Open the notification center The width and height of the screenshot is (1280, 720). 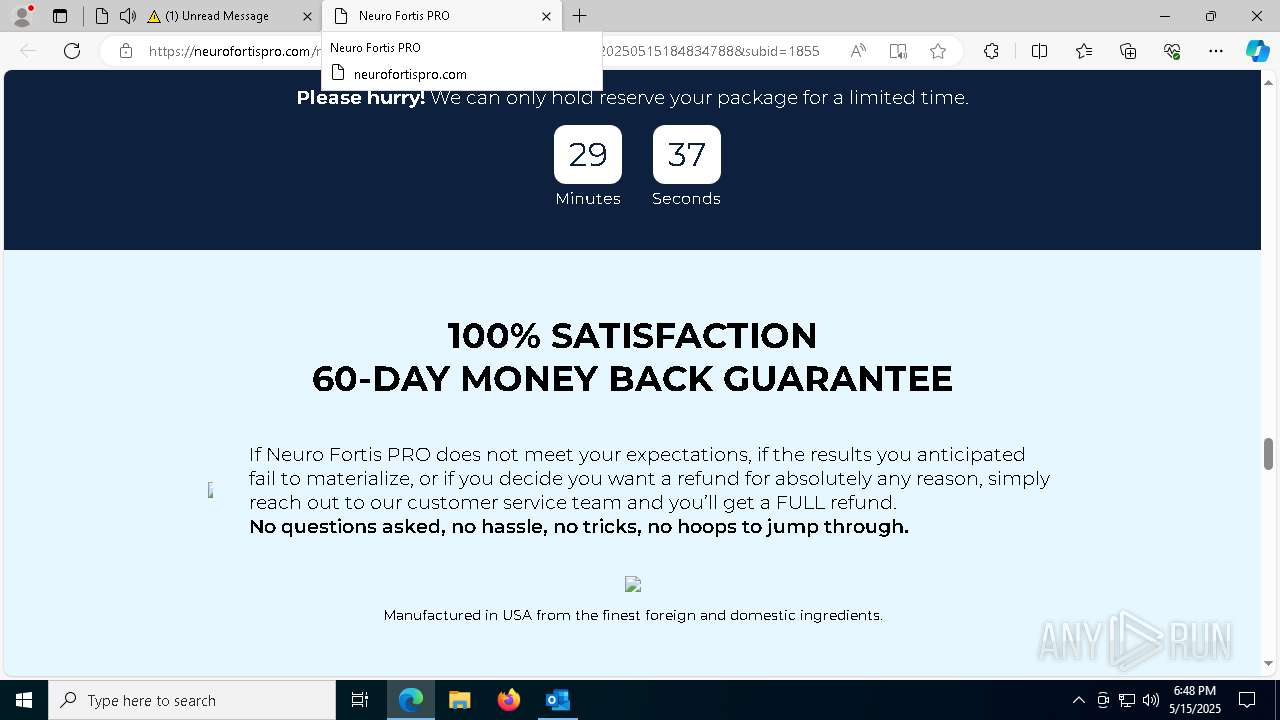tap(1247, 700)
